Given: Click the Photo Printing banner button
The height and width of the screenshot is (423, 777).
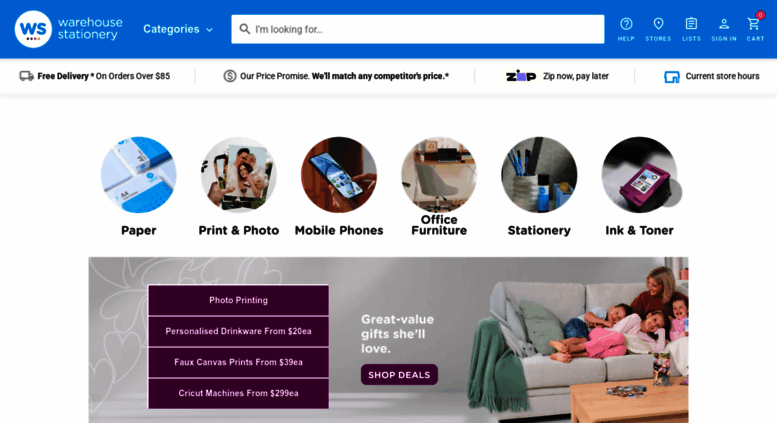Looking at the screenshot, I should pos(238,300).
